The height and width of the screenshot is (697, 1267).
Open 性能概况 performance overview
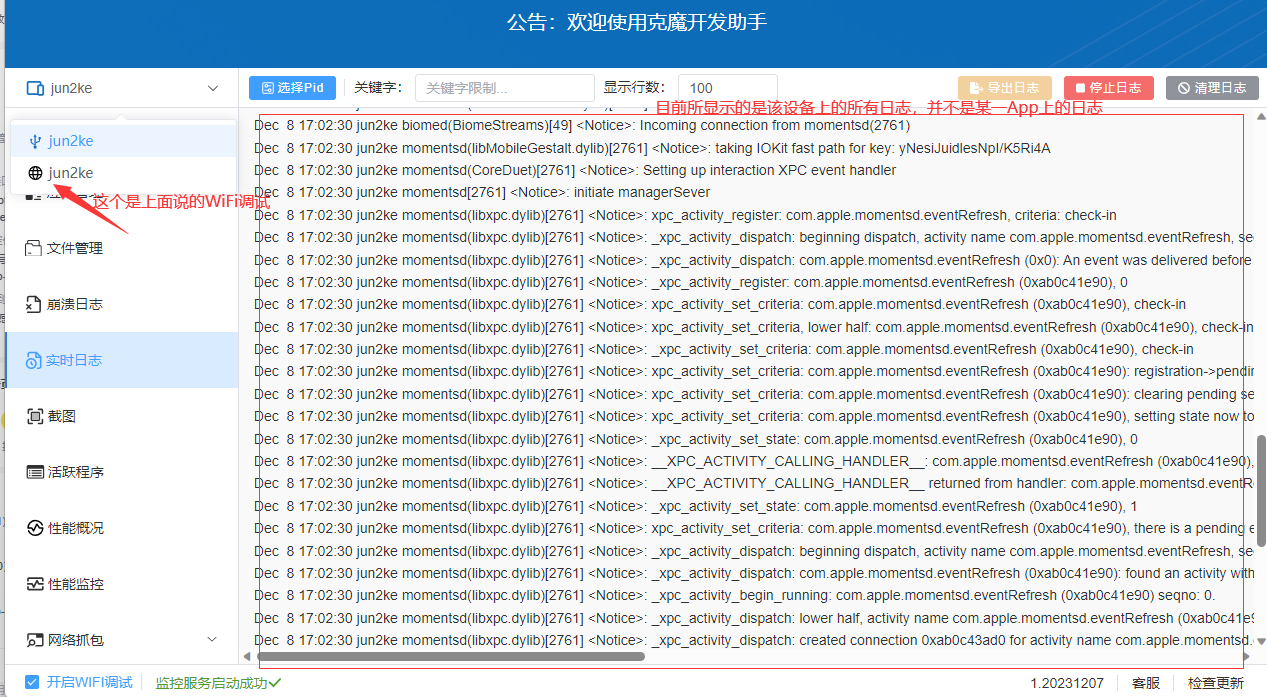pos(121,528)
